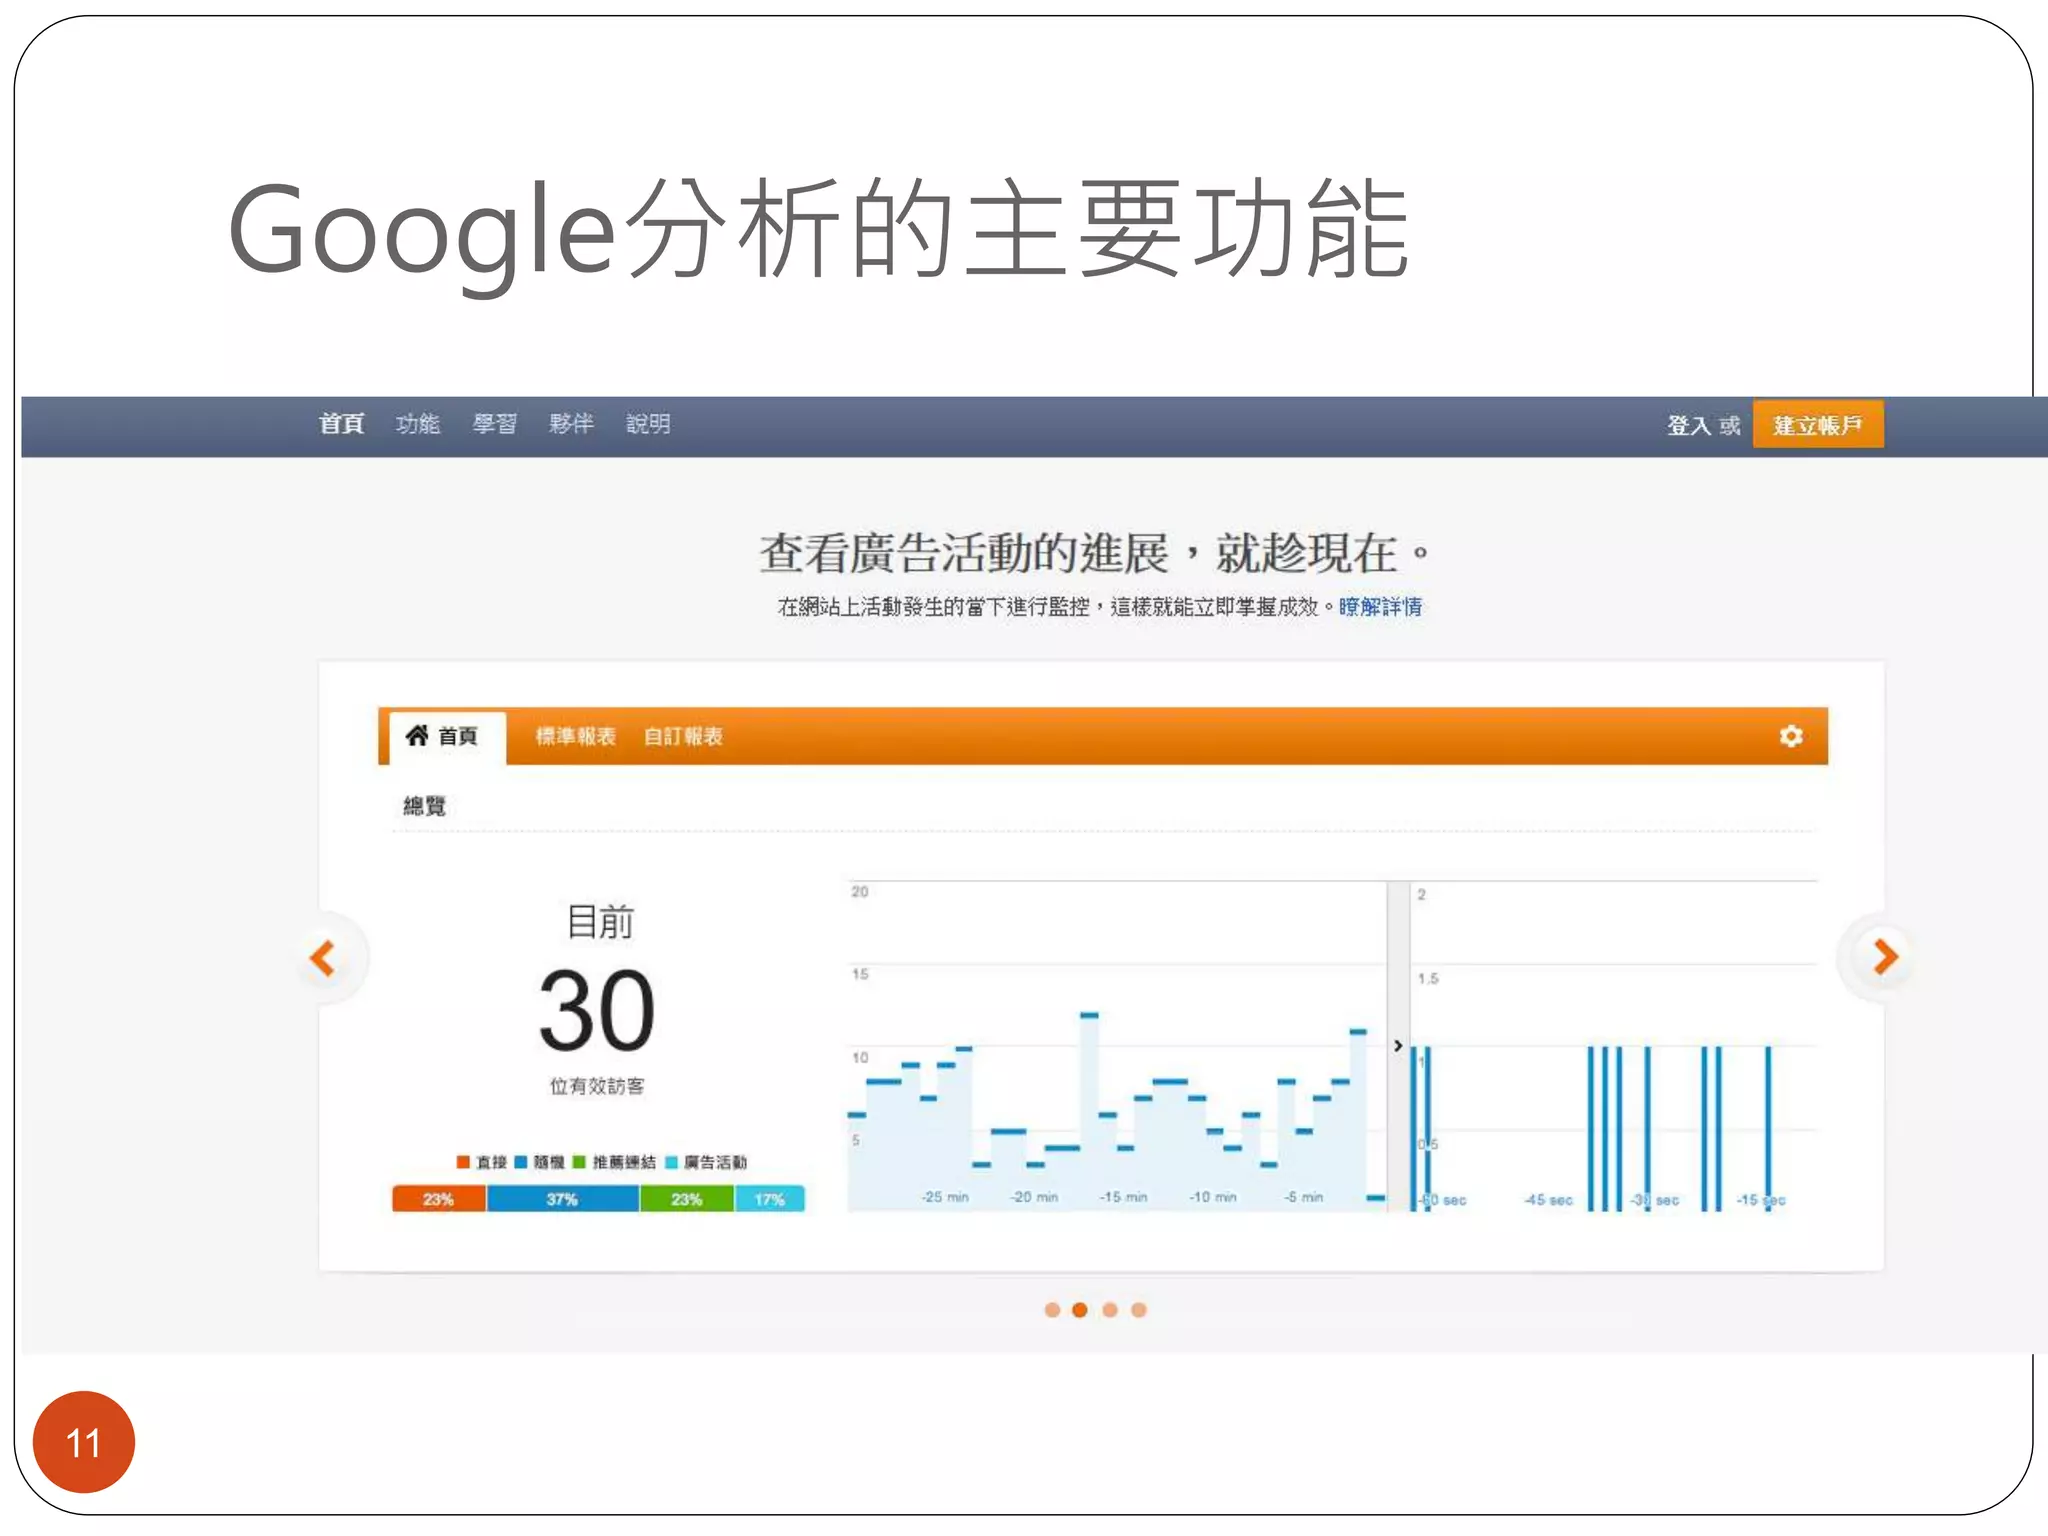Image resolution: width=2048 pixels, height=1536 pixels.
Task: Click the small arrow between the two charts
Action: [1398, 1045]
